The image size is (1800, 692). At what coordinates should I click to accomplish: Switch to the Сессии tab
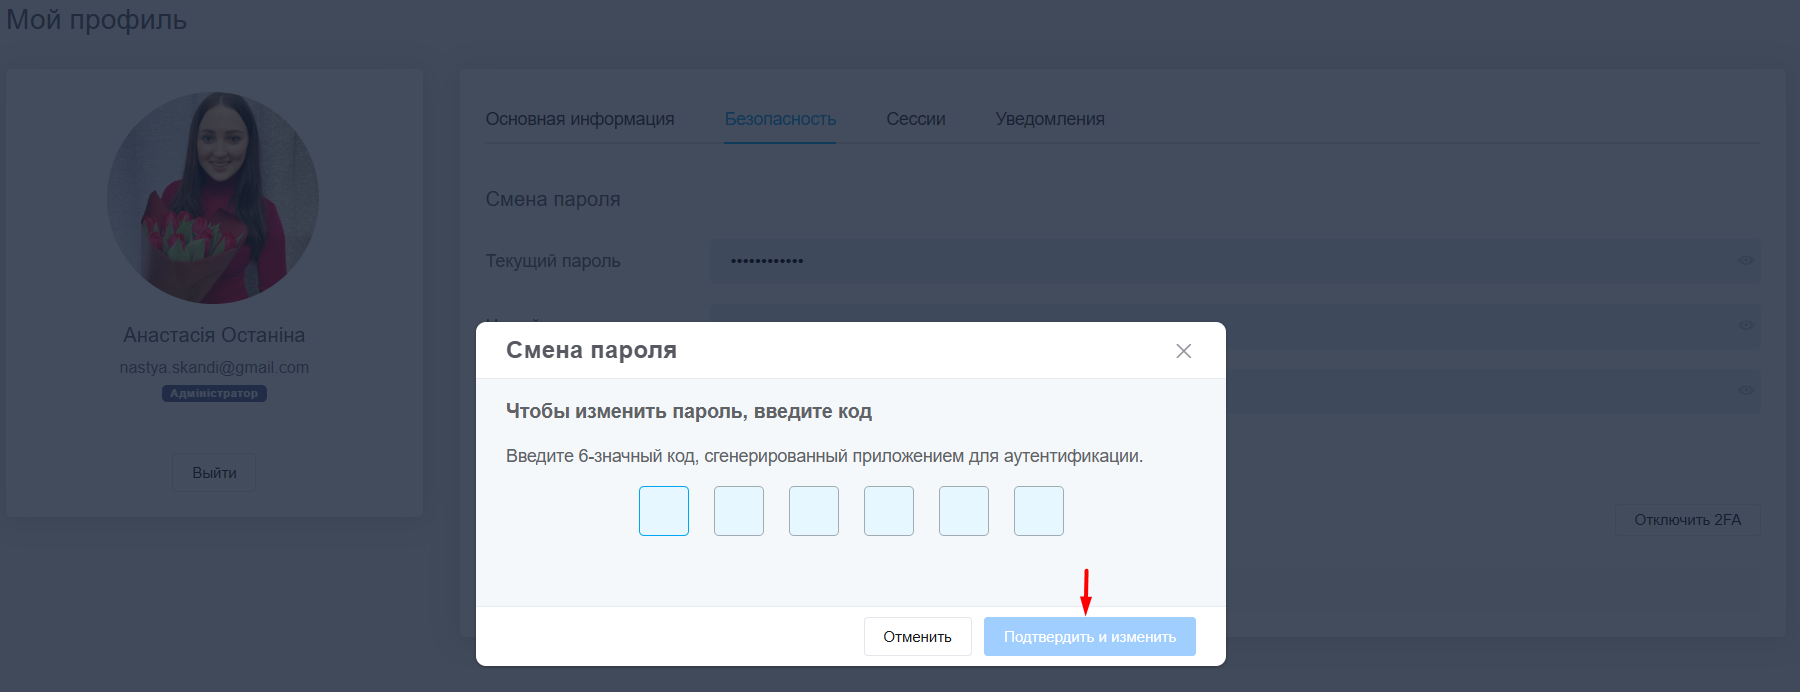coord(915,119)
